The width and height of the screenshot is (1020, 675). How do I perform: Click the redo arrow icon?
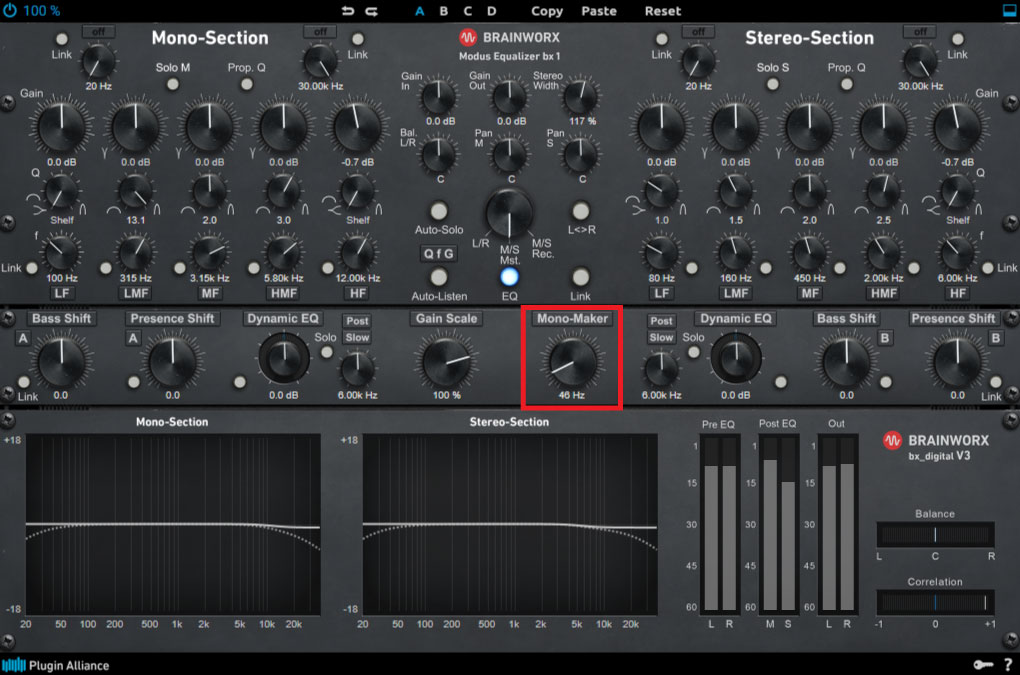[x=372, y=11]
